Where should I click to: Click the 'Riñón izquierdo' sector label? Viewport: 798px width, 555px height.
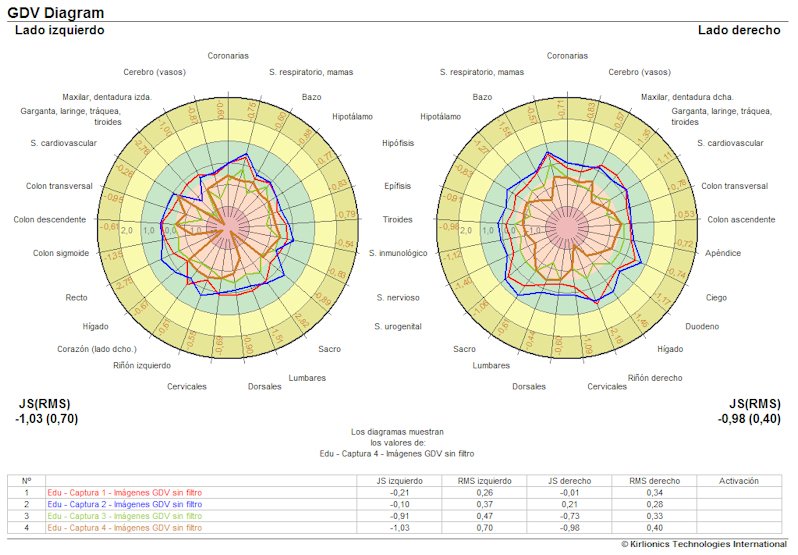tap(141, 365)
